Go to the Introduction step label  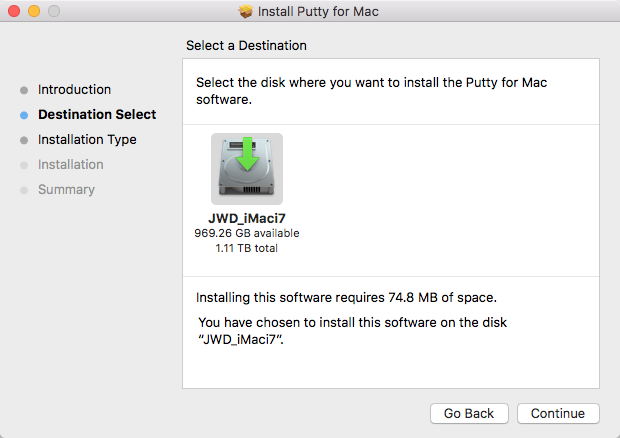74,90
